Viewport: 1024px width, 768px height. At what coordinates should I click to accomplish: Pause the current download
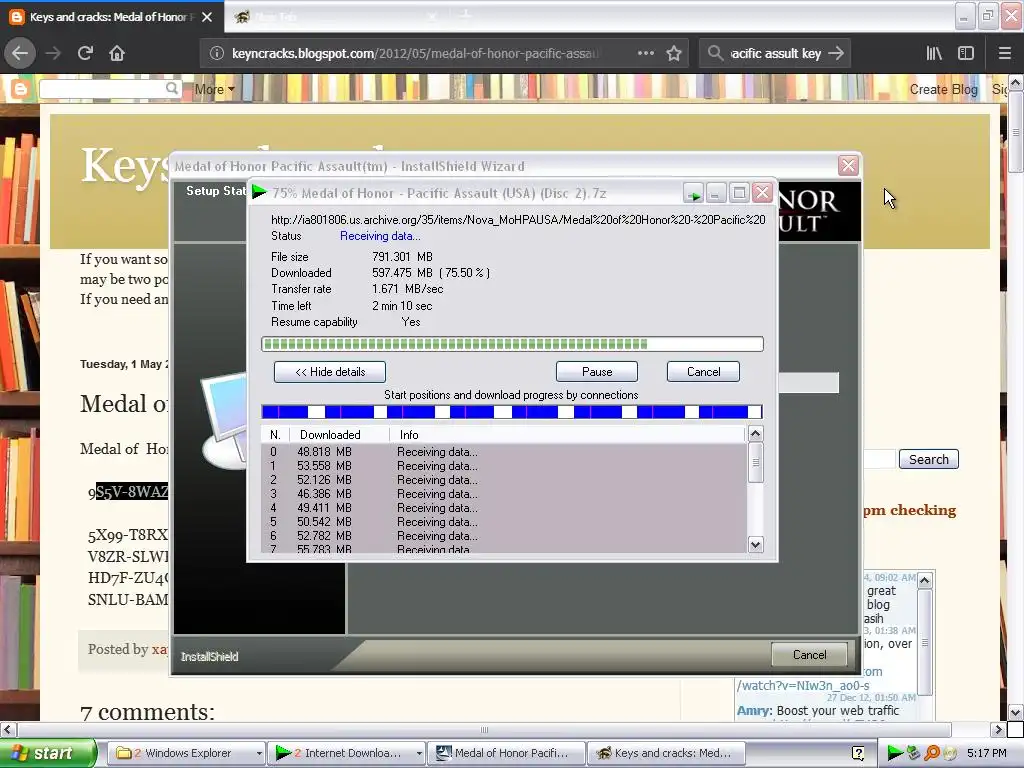click(x=597, y=372)
